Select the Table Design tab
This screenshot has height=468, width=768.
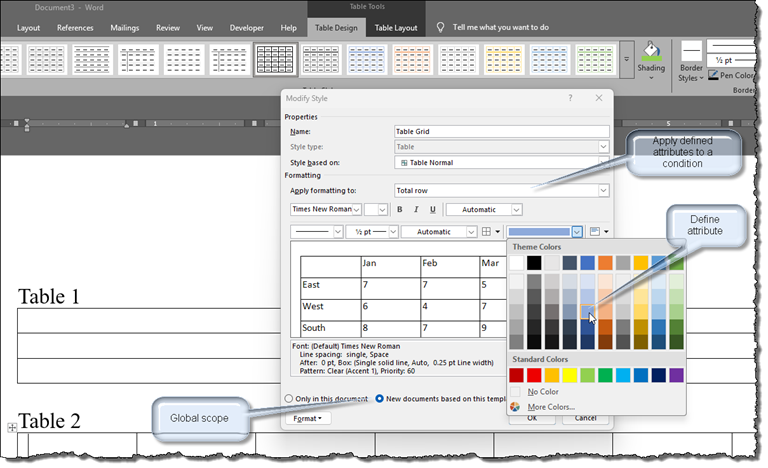click(x=336, y=28)
